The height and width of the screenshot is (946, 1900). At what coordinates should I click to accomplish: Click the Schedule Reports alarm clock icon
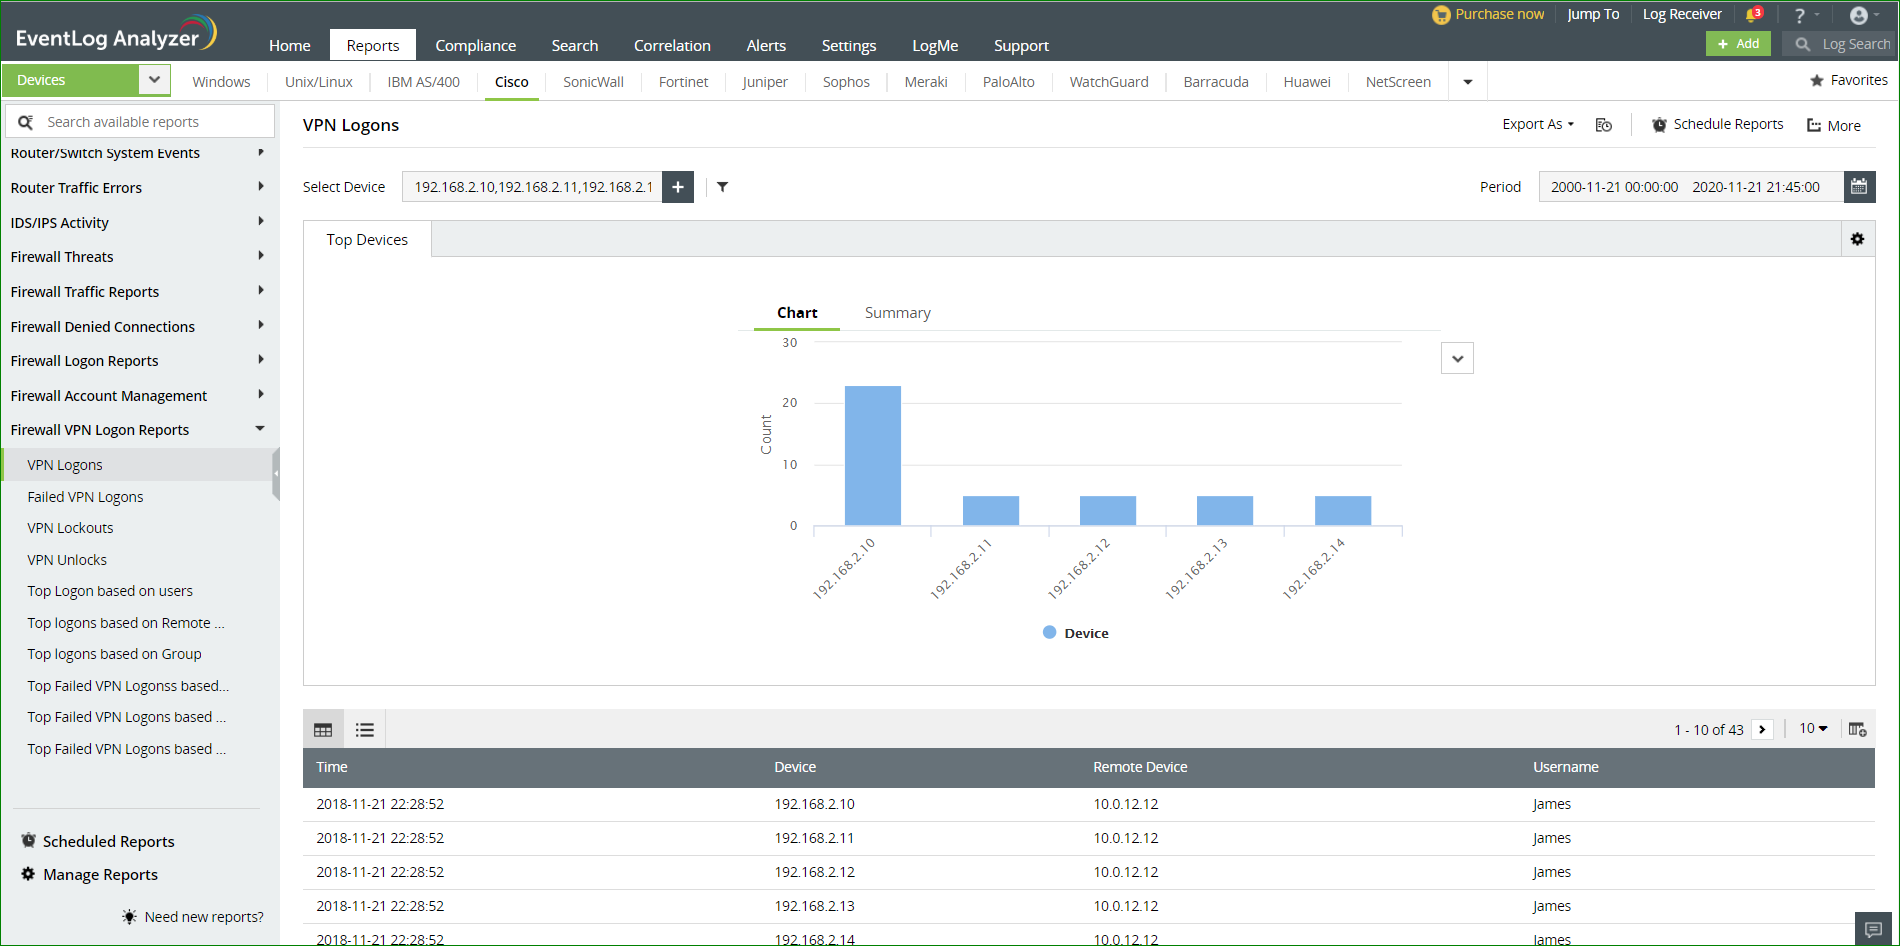1659,124
